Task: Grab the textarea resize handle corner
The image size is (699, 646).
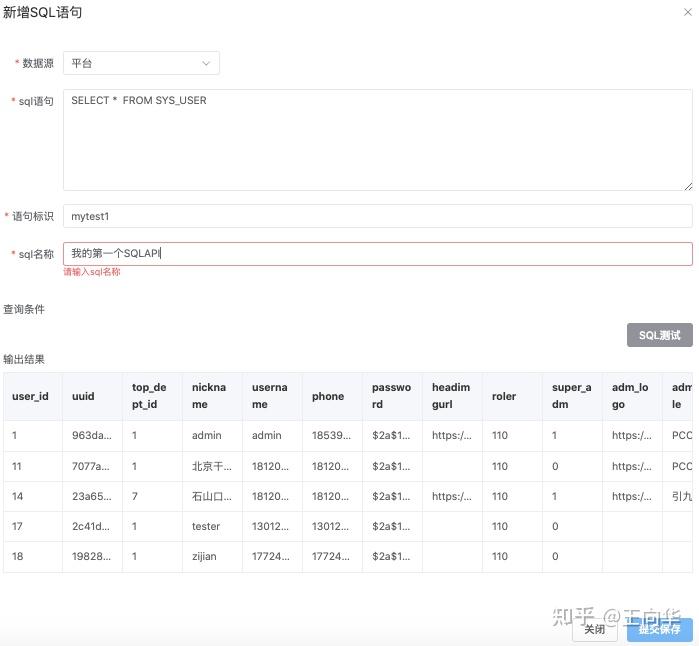Action: pyautogui.click(x=688, y=187)
